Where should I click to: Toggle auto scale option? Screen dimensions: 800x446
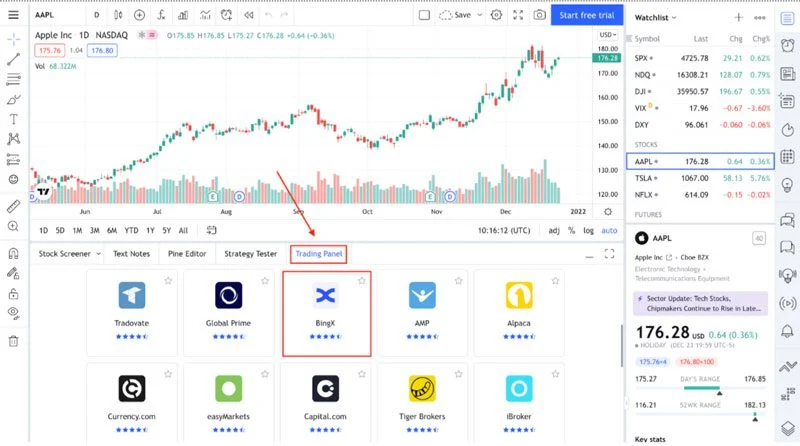click(x=609, y=231)
